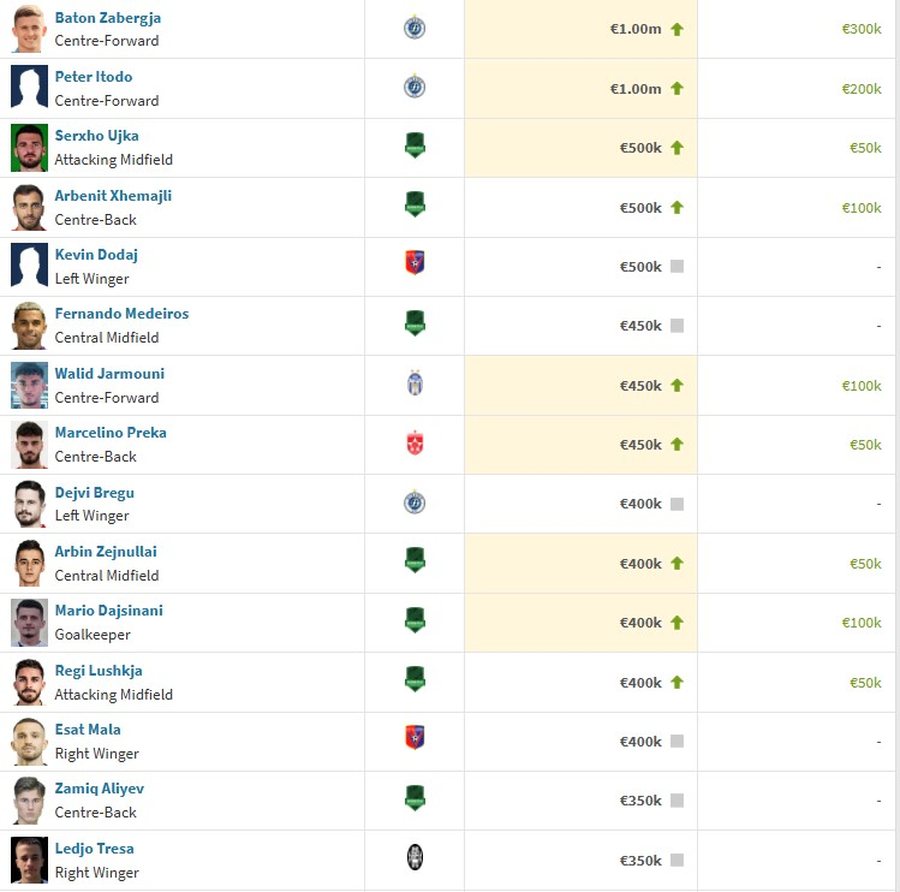
Task: Click the club crest next to Baton Zabergja
Action: (414, 28)
